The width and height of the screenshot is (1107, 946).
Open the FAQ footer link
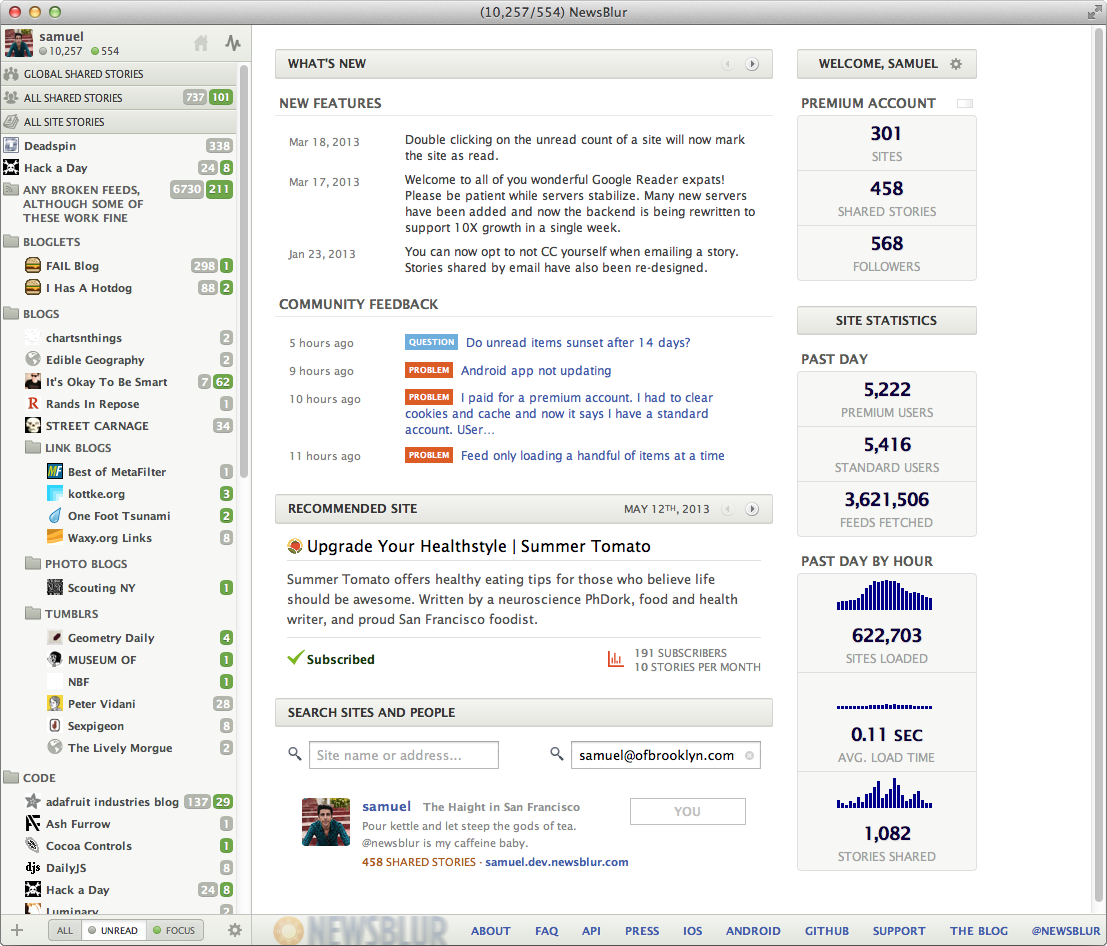pyautogui.click(x=546, y=931)
